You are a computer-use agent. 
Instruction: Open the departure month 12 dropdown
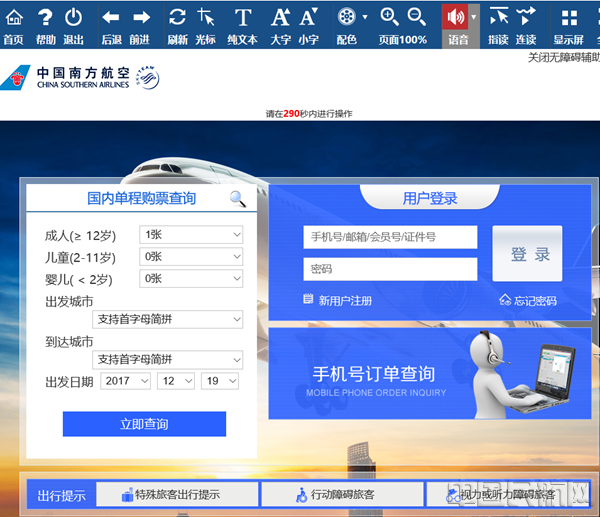(176, 381)
